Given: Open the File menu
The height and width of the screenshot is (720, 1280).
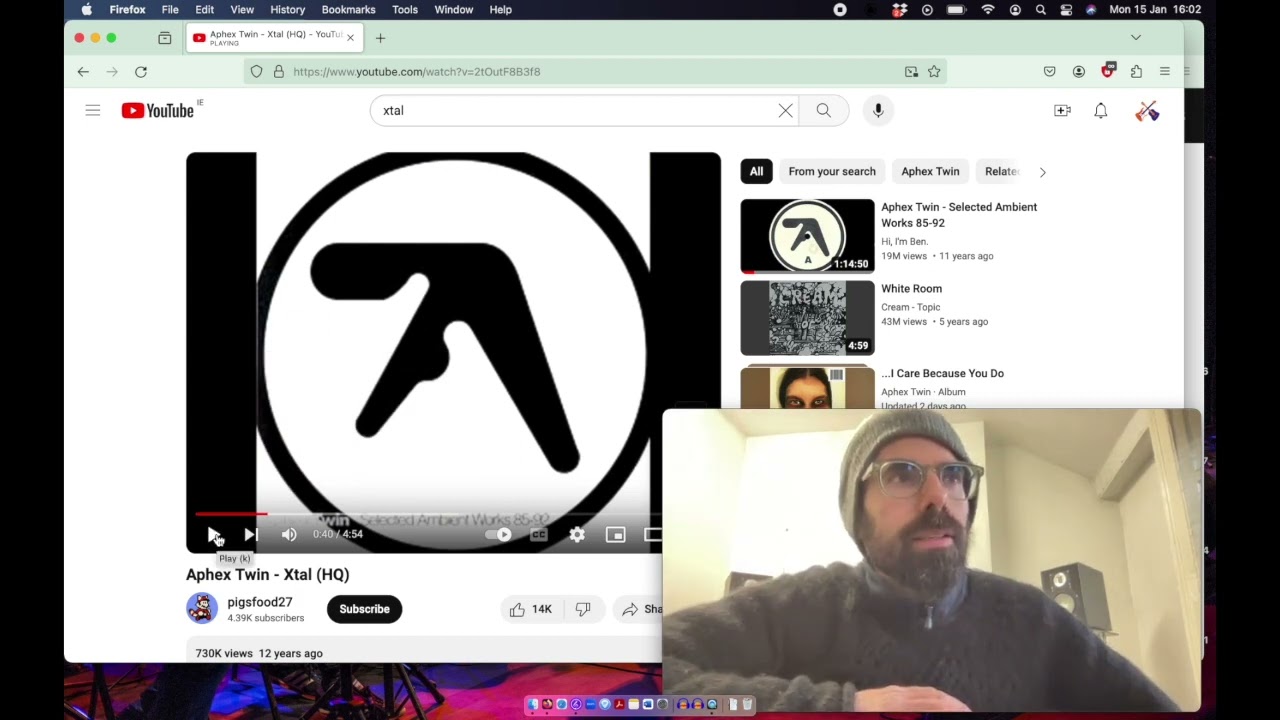Looking at the screenshot, I should (x=170, y=9).
